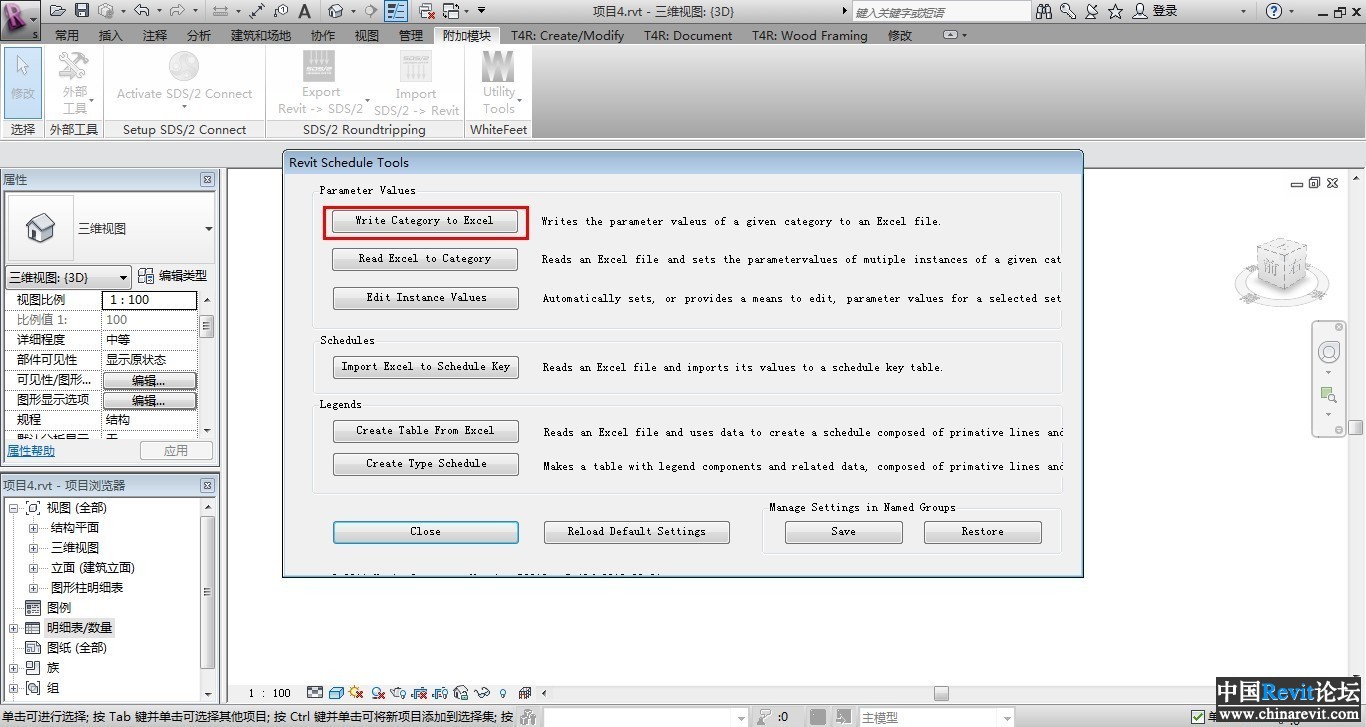Click the Create Type Schedule button

pyautogui.click(x=426, y=464)
